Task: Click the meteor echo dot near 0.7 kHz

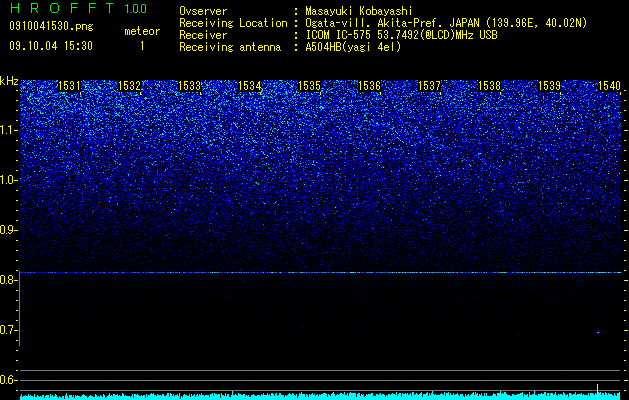Action: click(598, 333)
